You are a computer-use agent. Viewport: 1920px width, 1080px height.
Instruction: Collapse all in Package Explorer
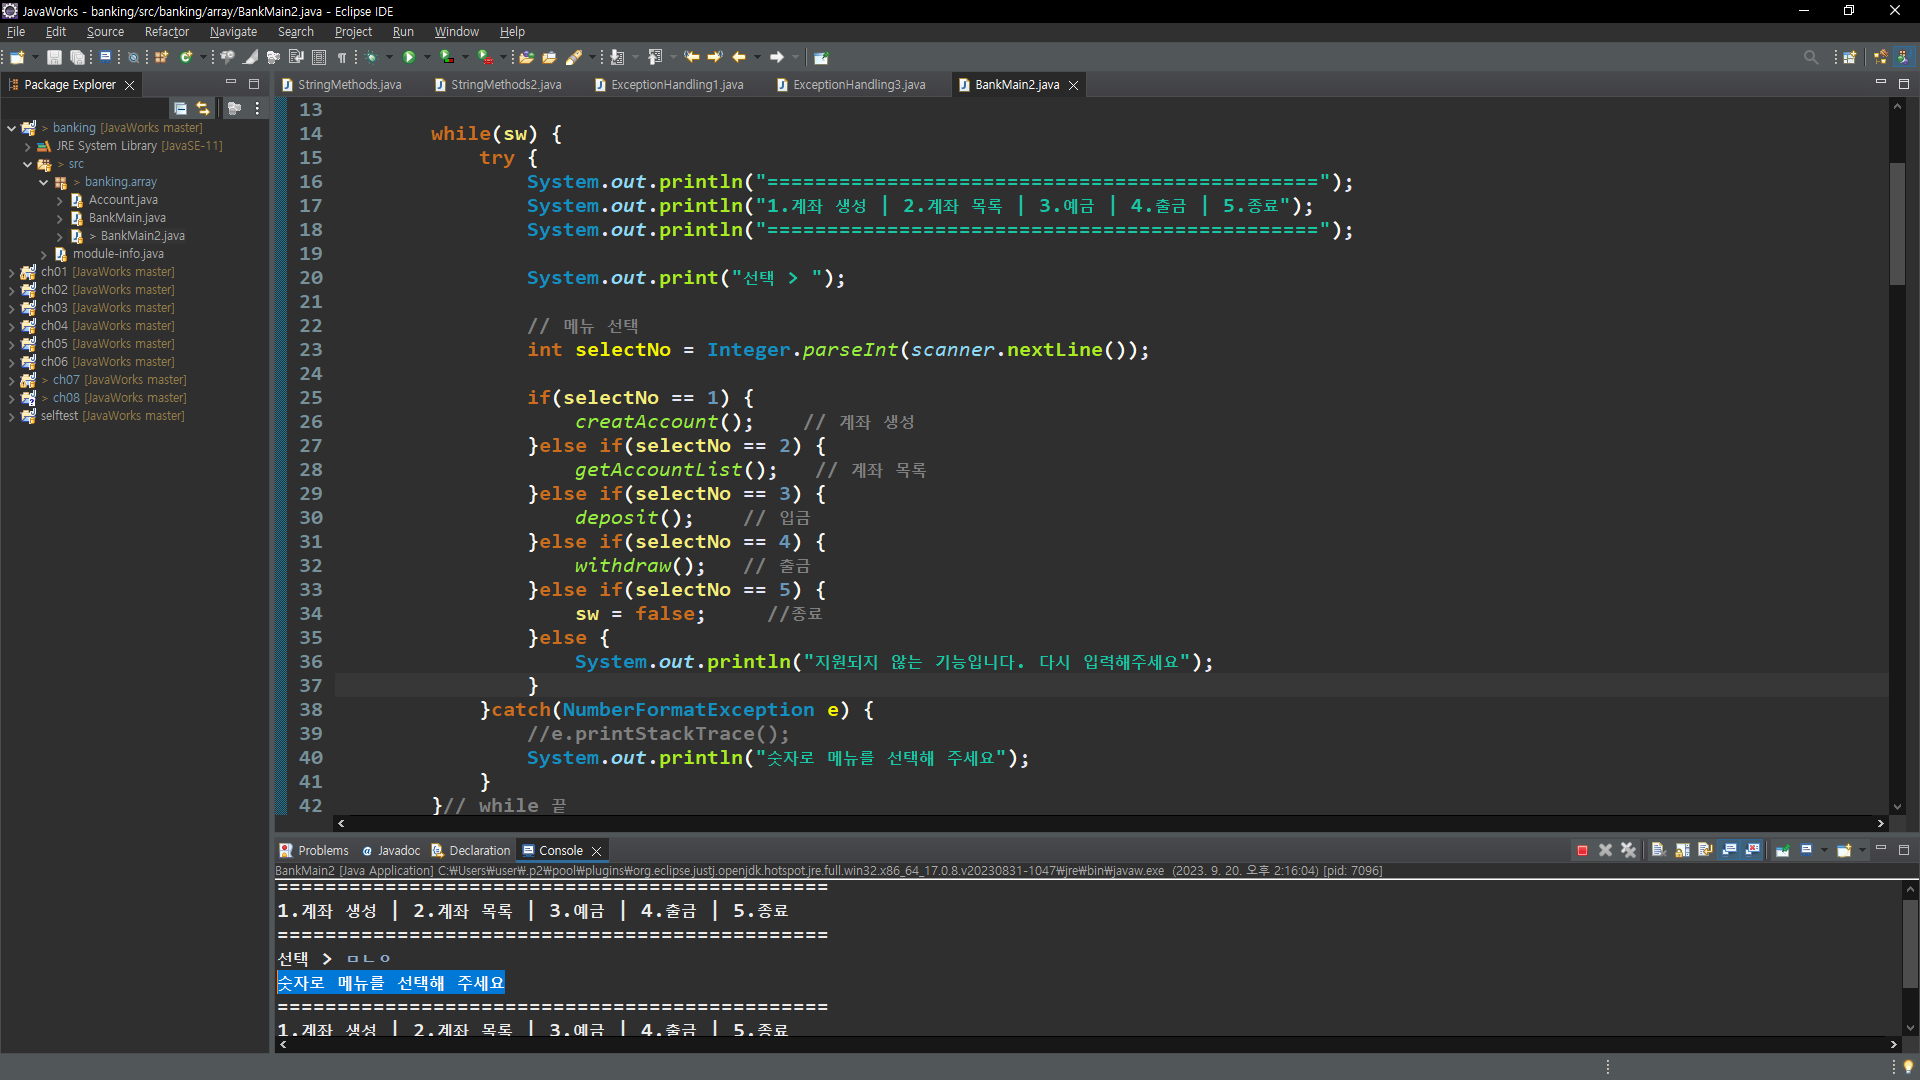pyautogui.click(x=180, y=108)
